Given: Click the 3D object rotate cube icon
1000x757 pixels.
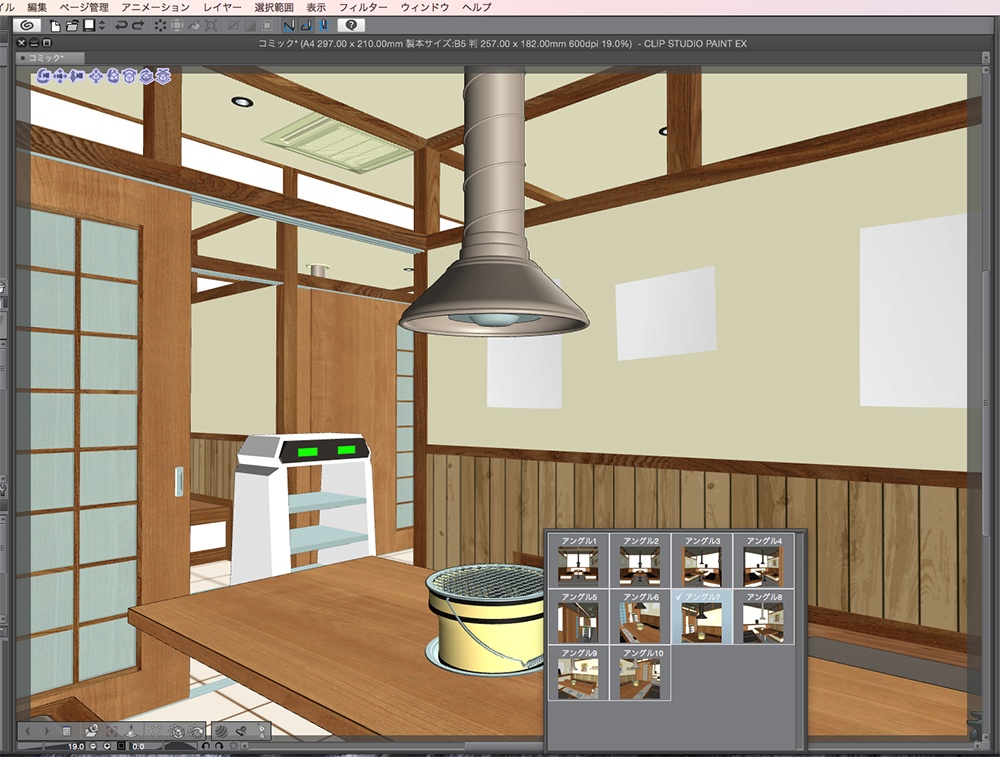Looking at the screenshot, I should tap(129, 75).
